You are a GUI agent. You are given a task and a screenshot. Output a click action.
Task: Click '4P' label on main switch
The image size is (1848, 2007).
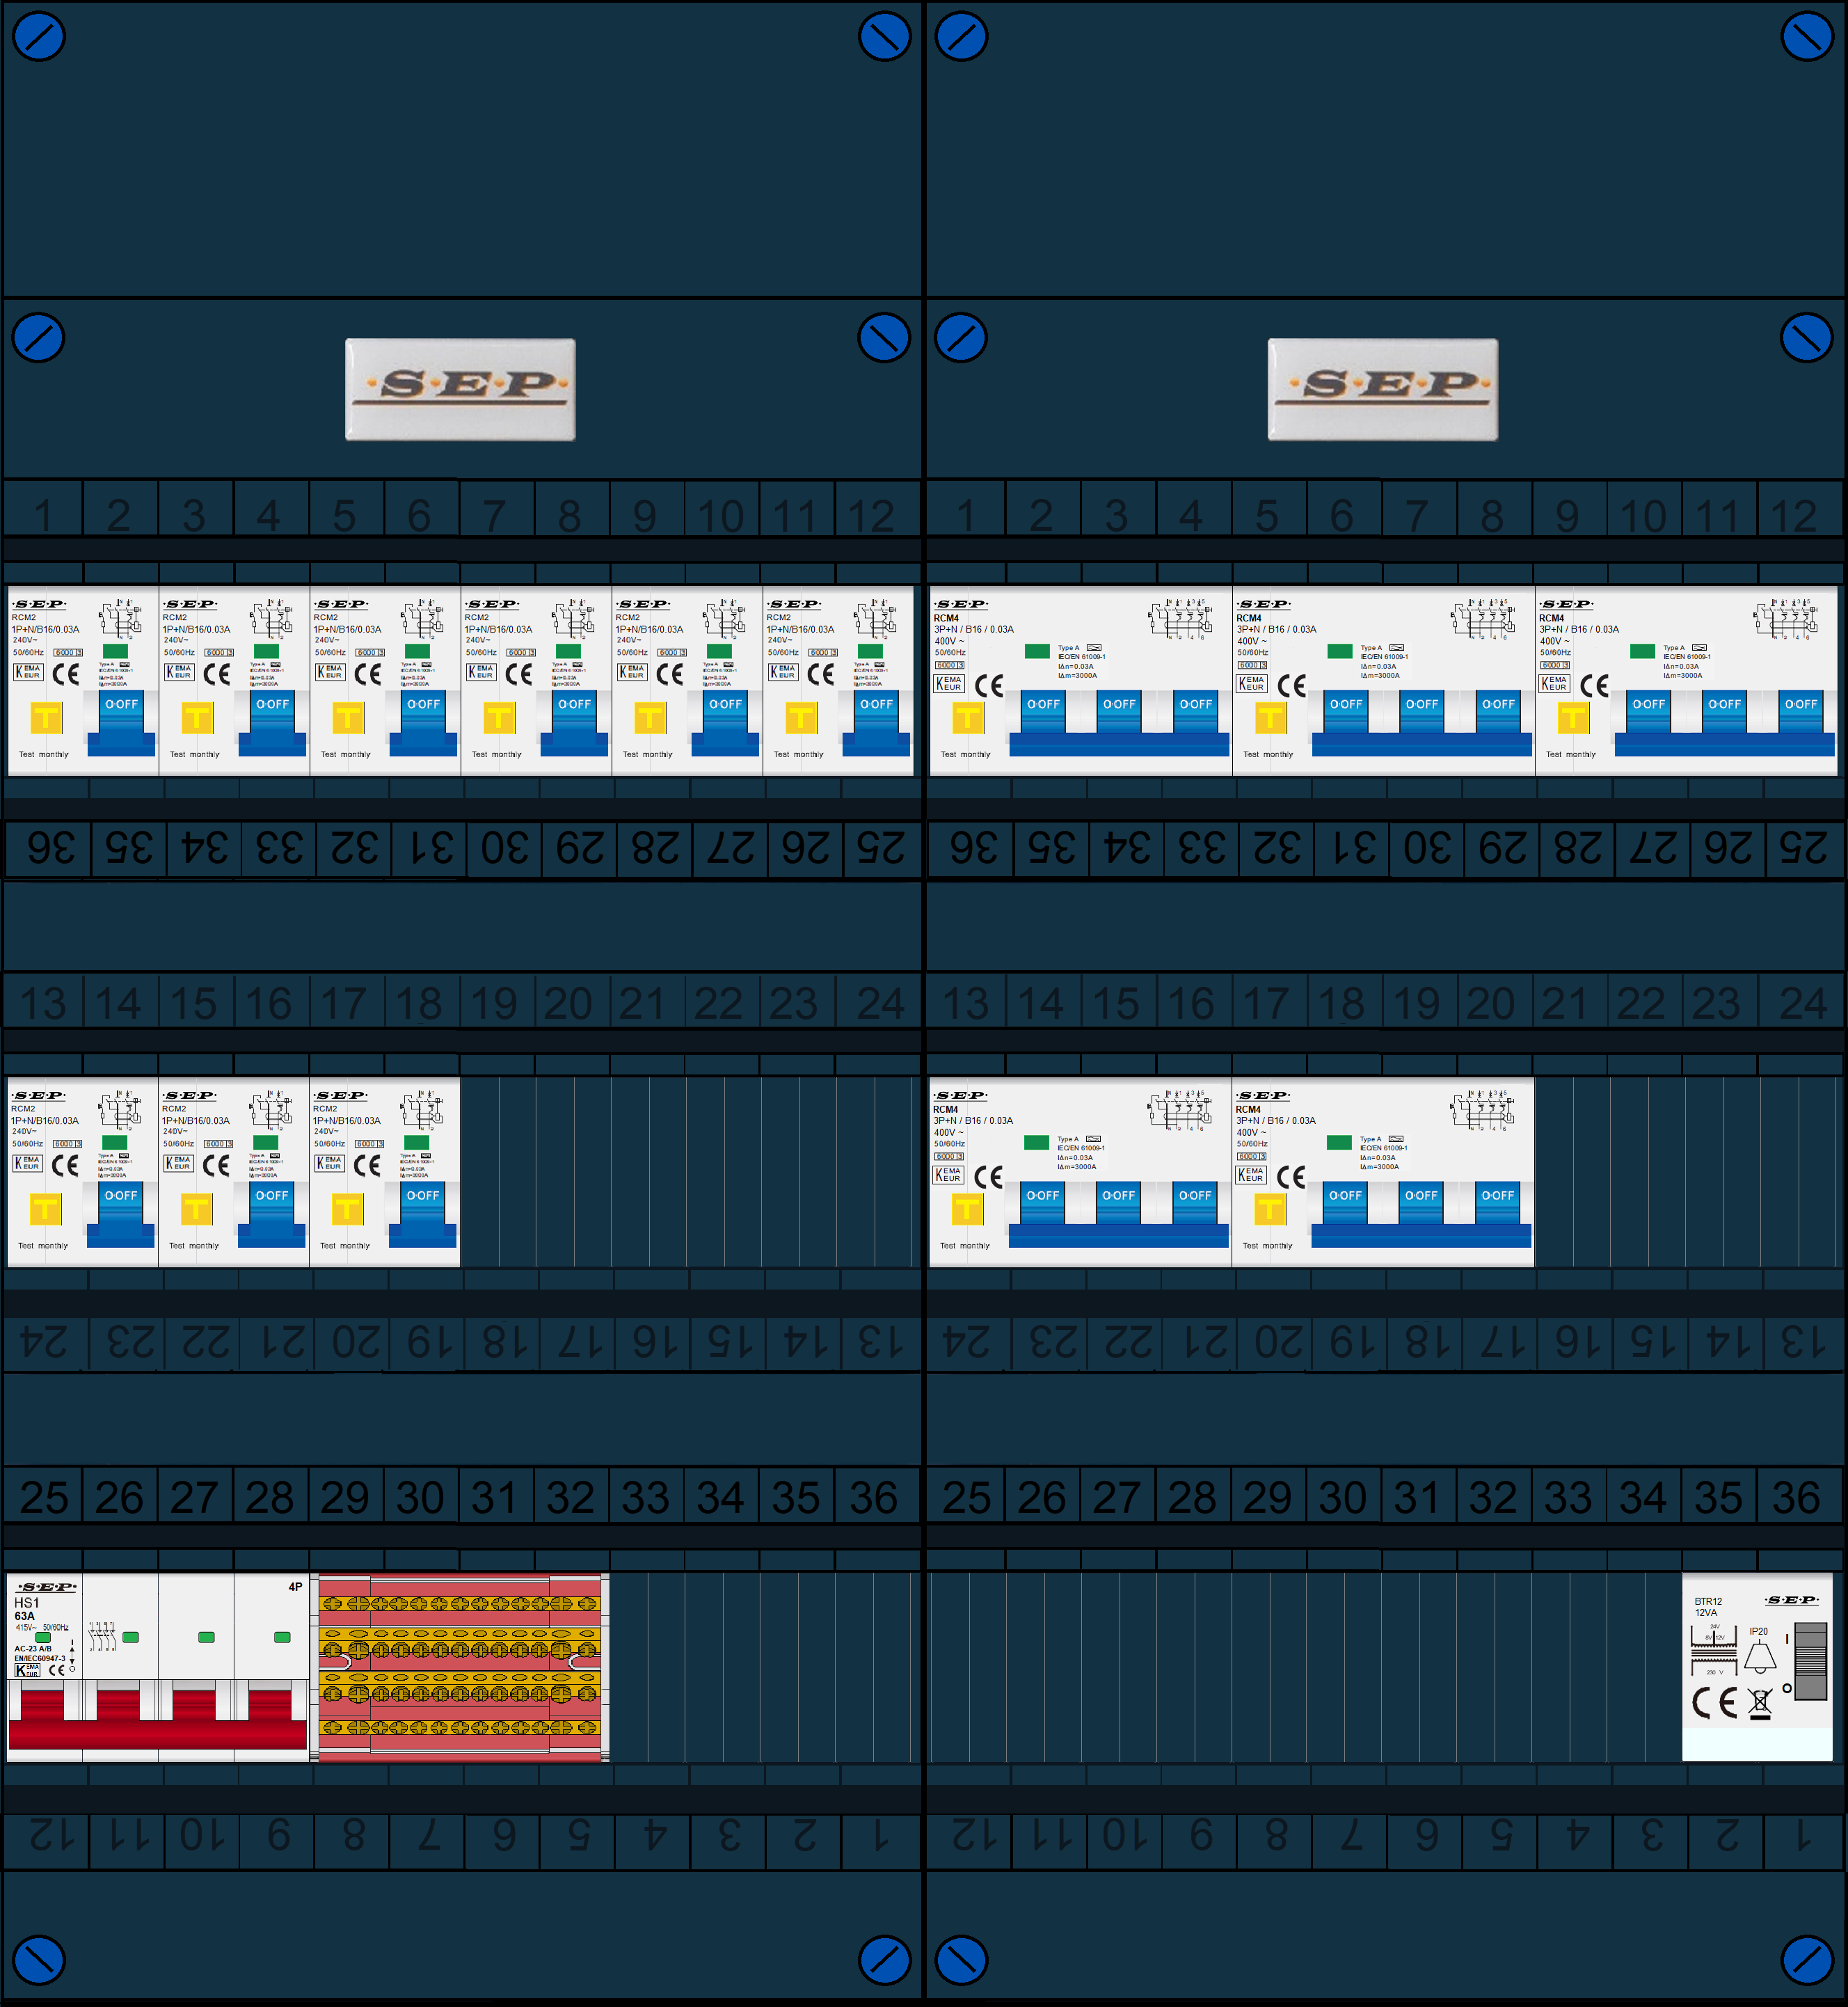[x=295, y=1586]
